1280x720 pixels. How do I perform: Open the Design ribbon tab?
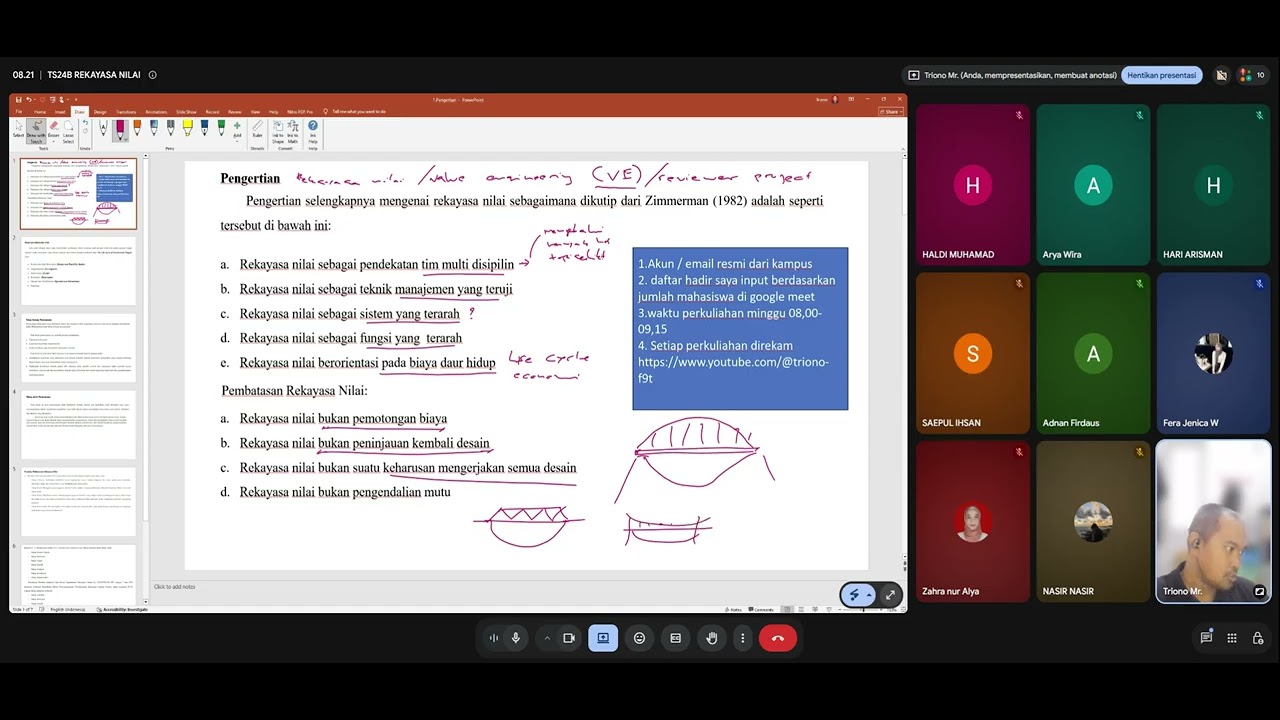click(x=100, y=112)
